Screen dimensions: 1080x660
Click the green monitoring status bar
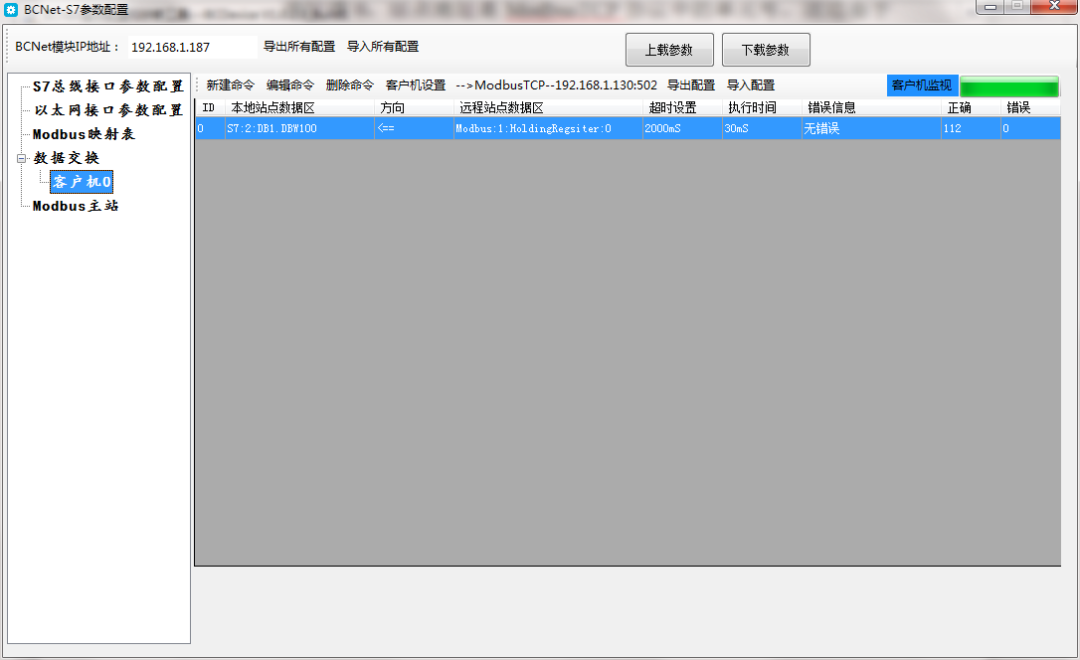1008,87
